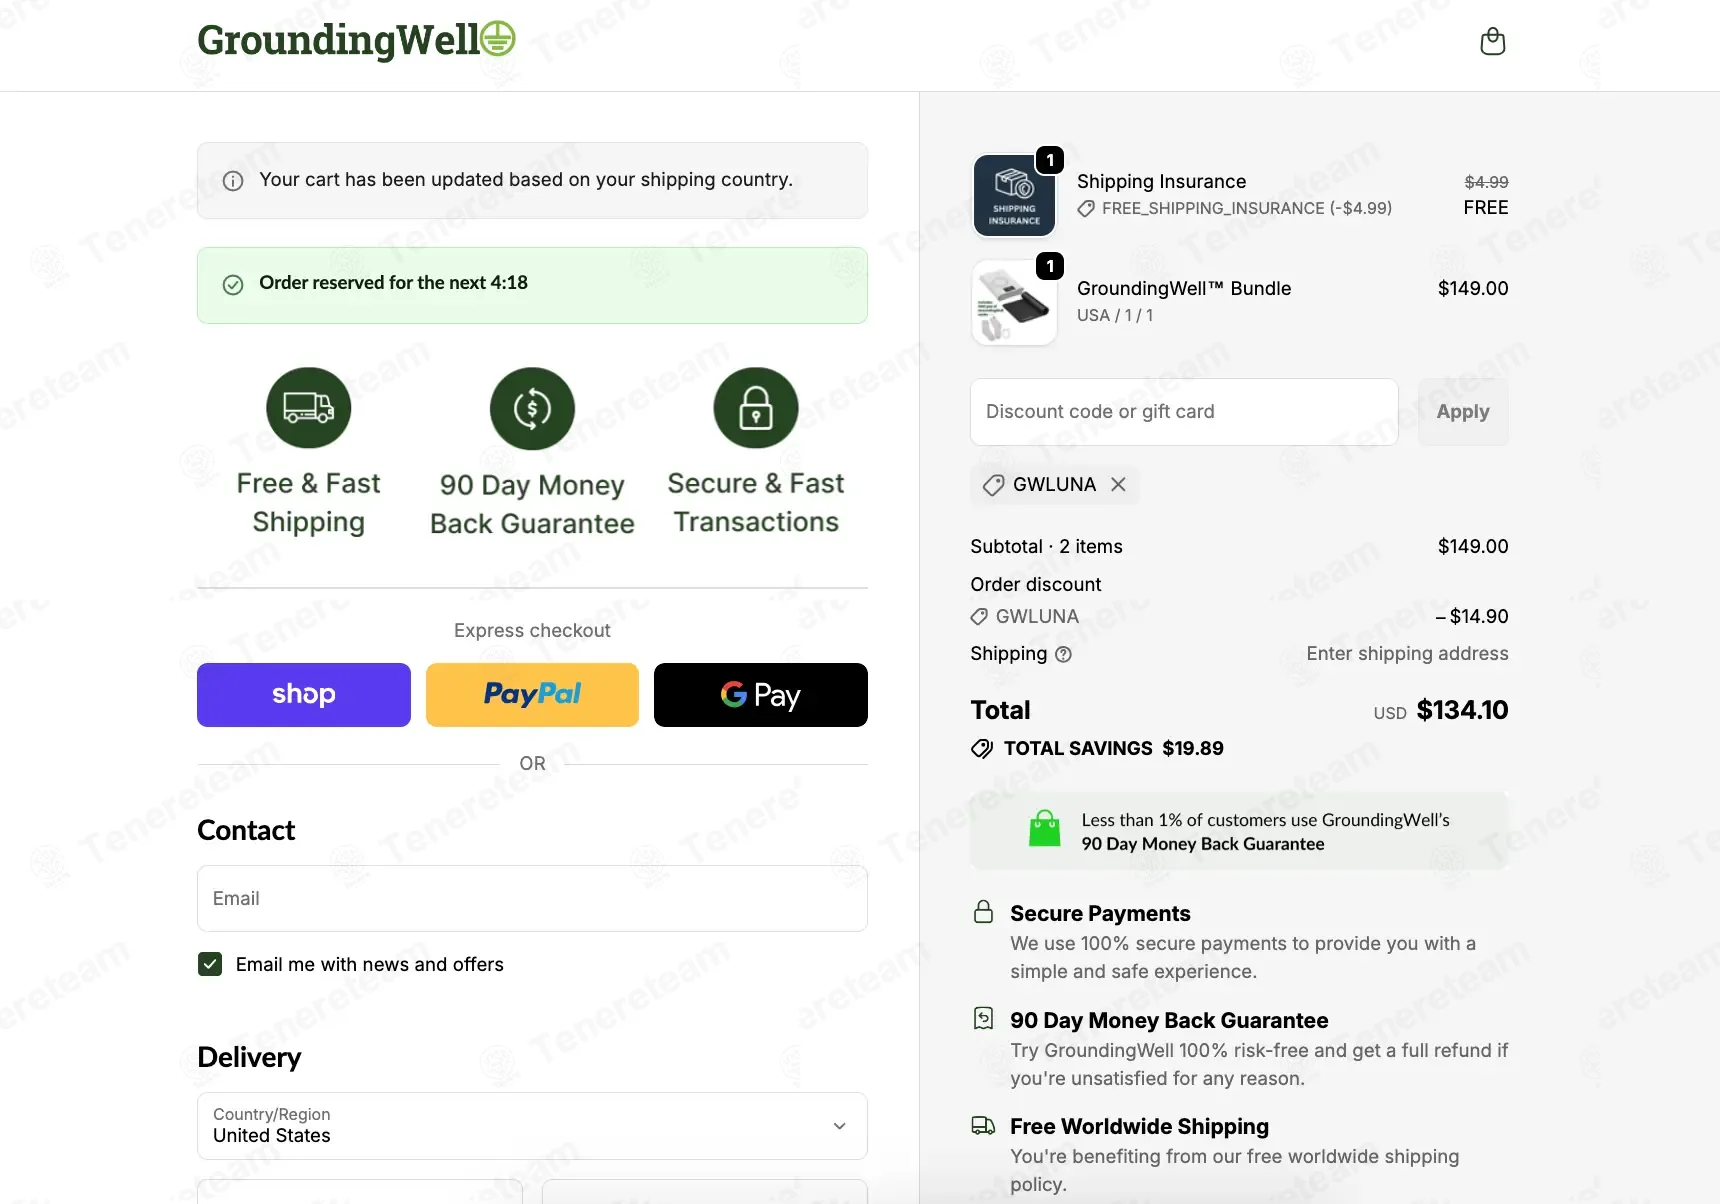
Task: Remove the GWLUNA discount code
Action: (1118, 485)
